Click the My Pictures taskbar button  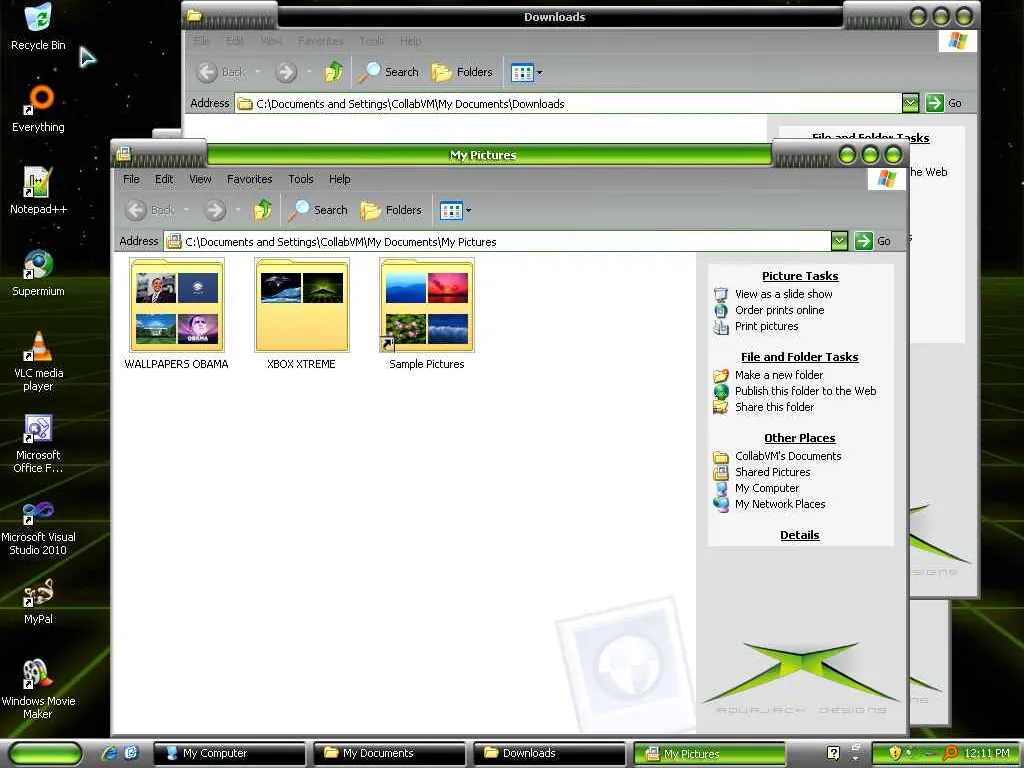[x=709, y=754]
